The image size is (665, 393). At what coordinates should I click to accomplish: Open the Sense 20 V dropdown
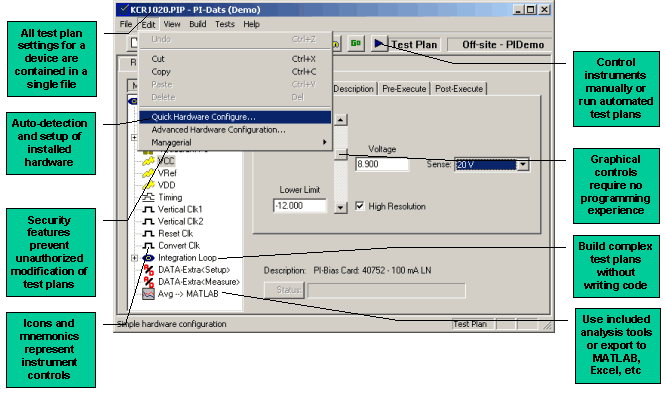pos(523,164)
